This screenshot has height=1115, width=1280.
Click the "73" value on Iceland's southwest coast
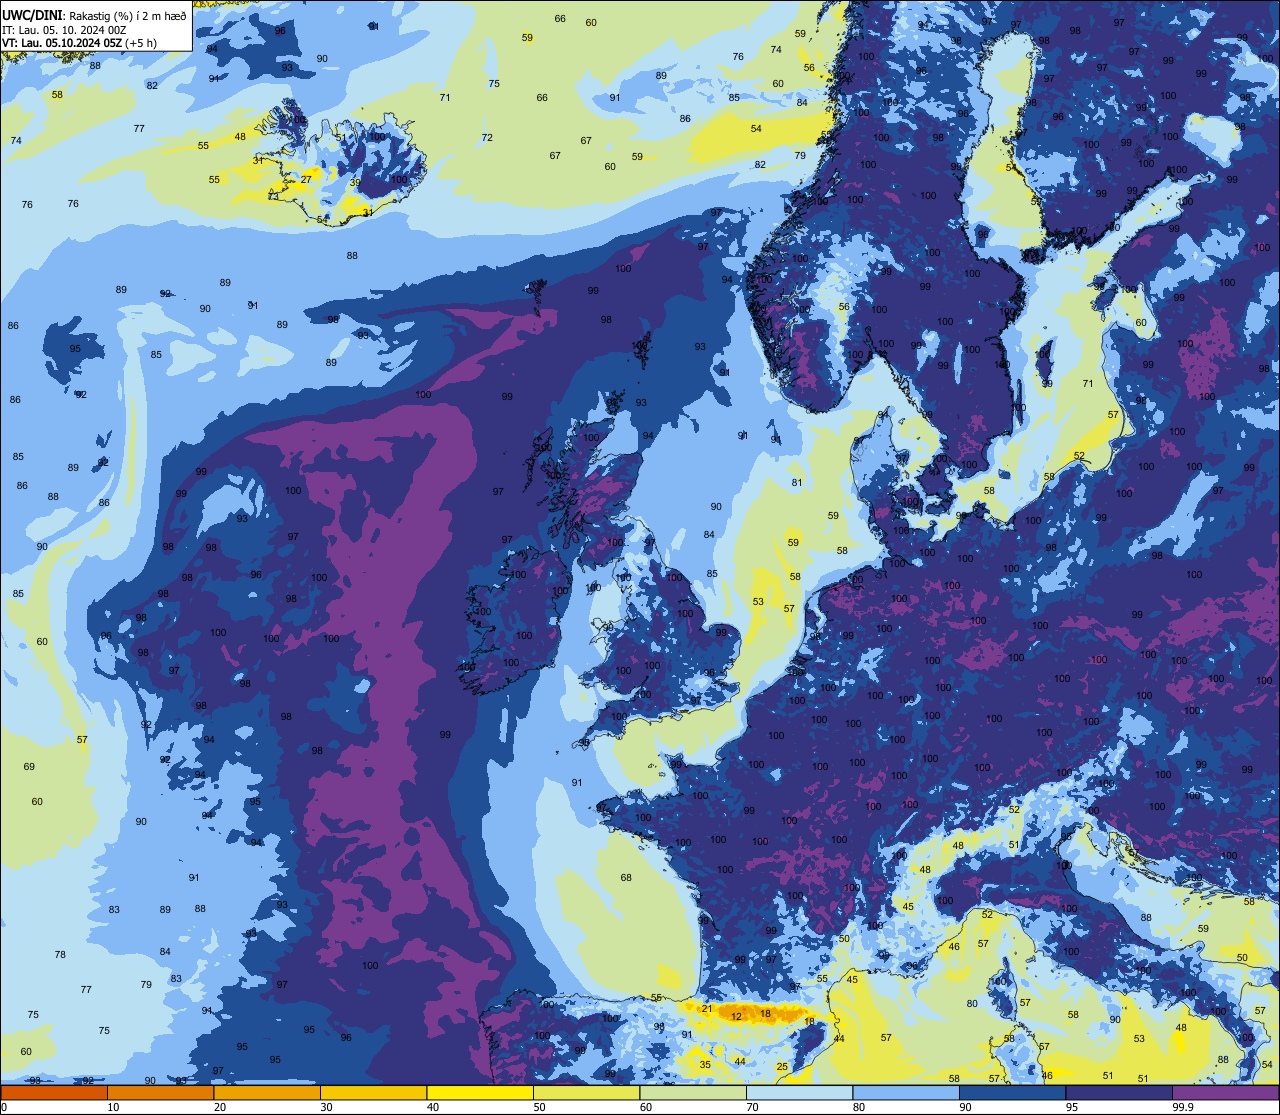(273, 196)
